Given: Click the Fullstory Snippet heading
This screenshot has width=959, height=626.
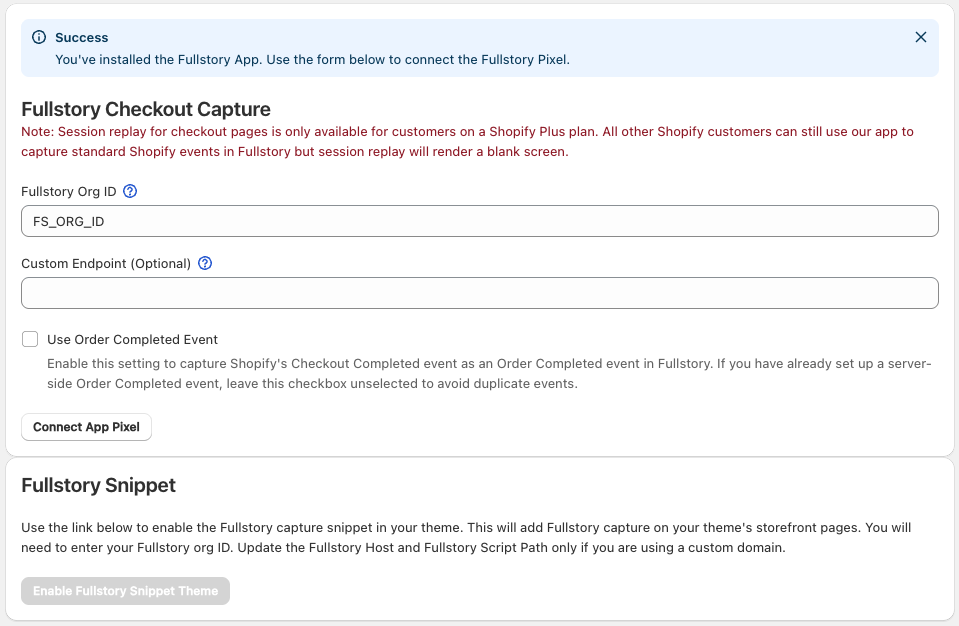Looking at the screenshot, I should click(x=98, y=485).
